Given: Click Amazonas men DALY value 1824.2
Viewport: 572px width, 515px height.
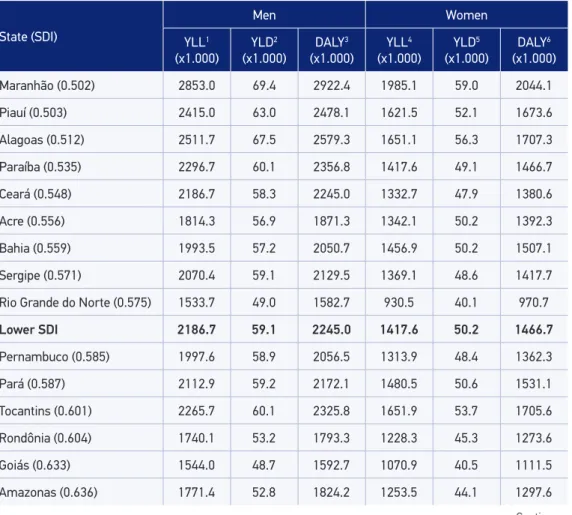Looking at the screenshot, I should tap(332, 492).
